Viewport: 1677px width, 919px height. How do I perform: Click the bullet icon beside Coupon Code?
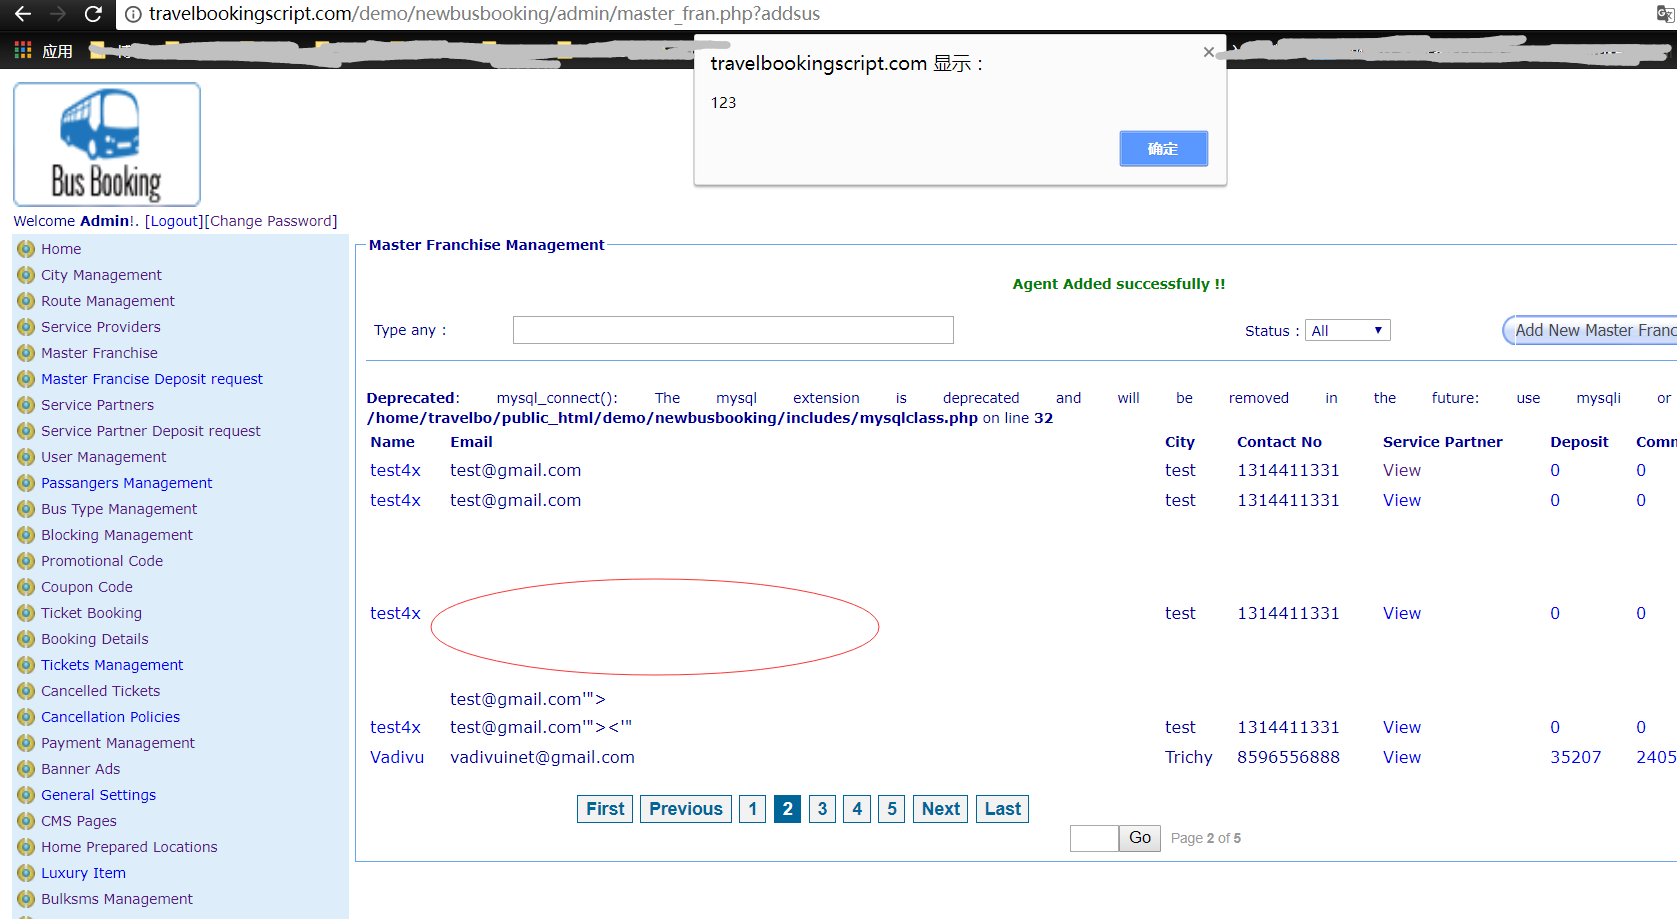[x=26, y=587]
